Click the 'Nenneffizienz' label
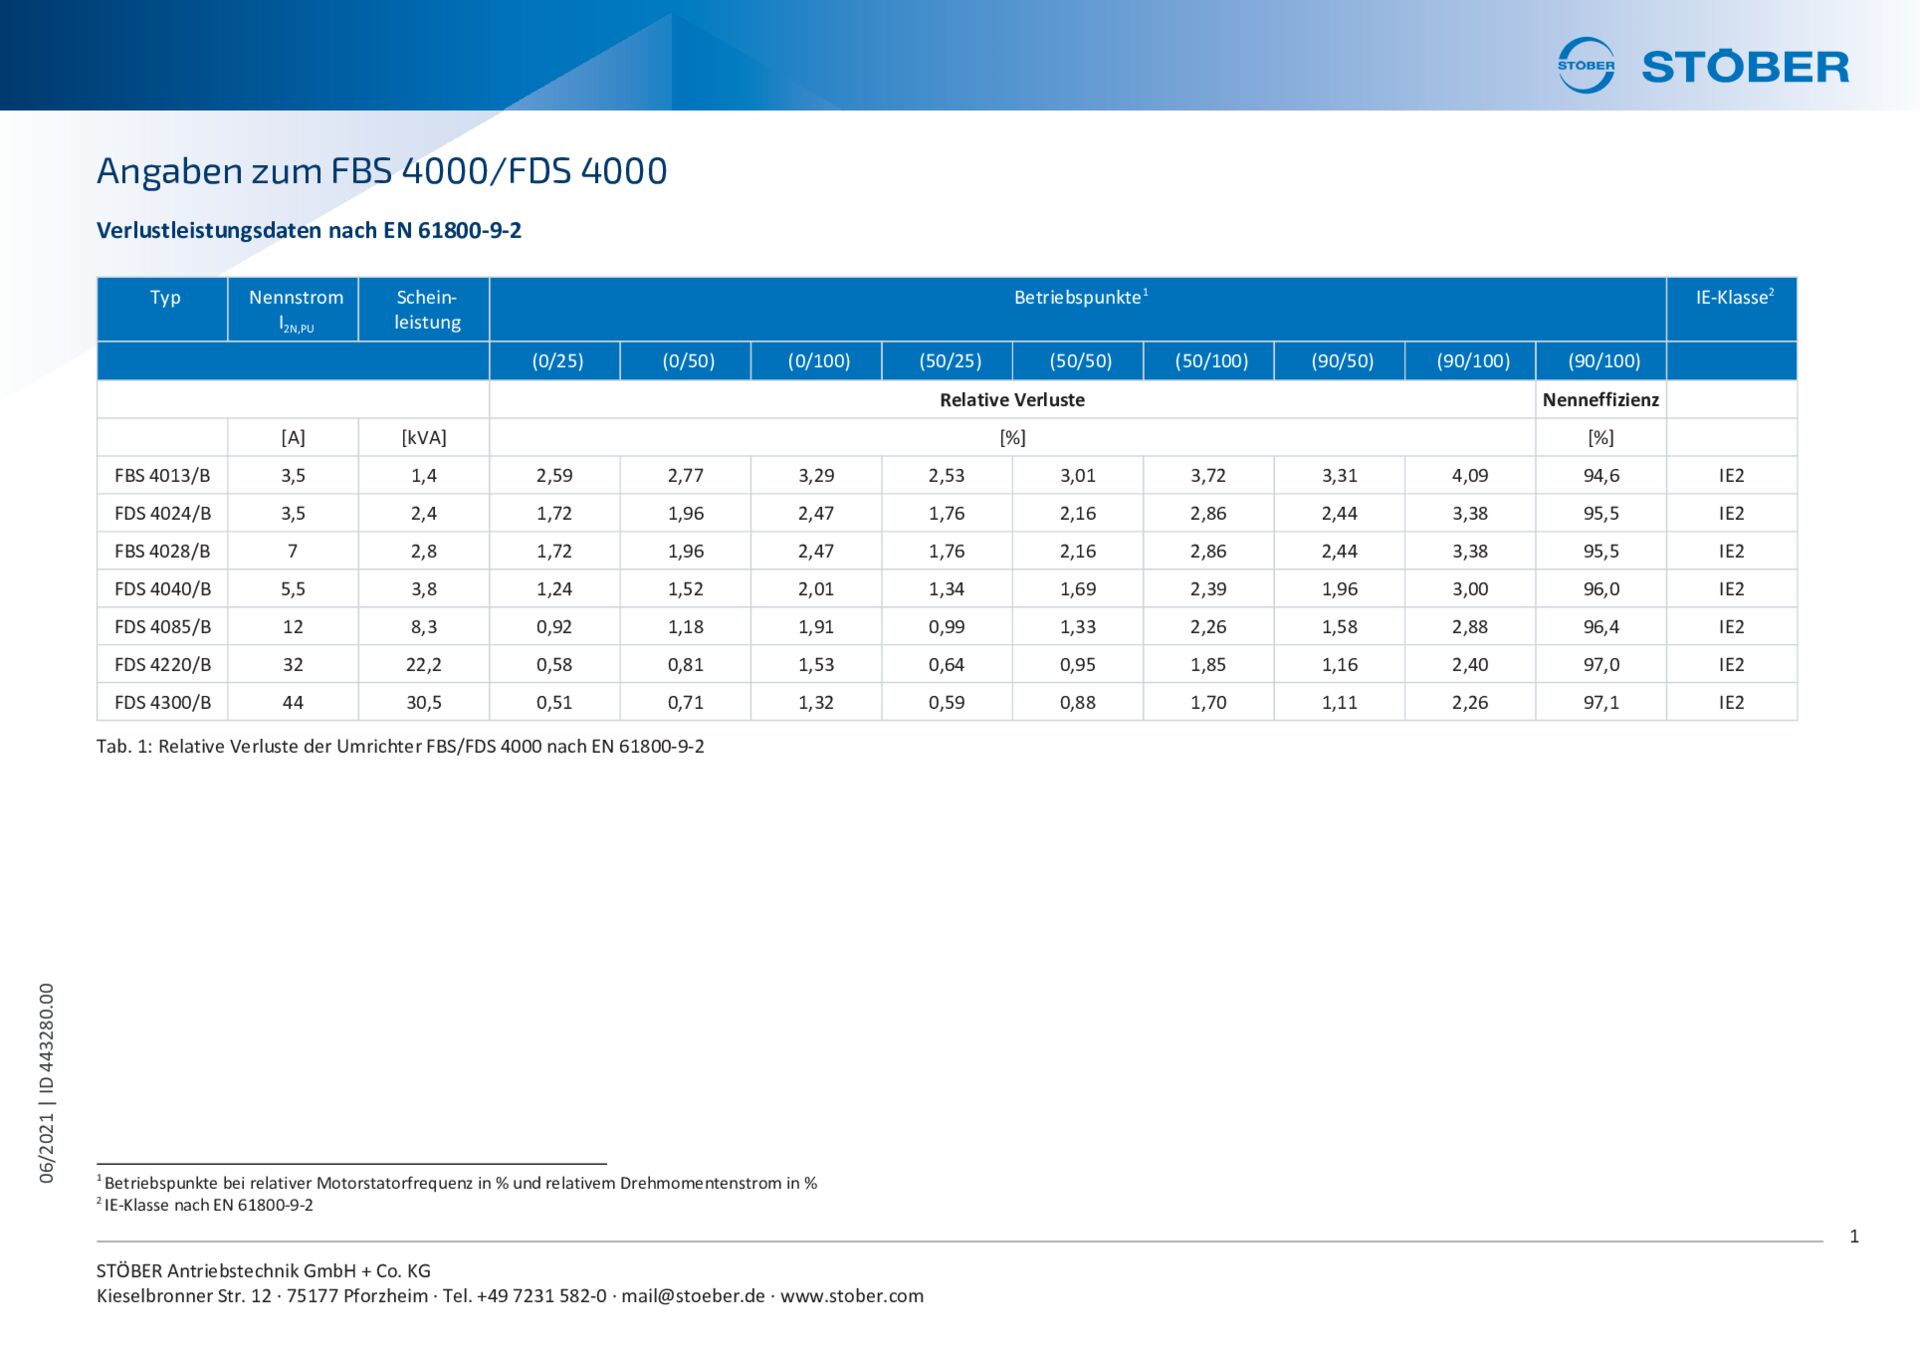 [x=1601, y=400]
